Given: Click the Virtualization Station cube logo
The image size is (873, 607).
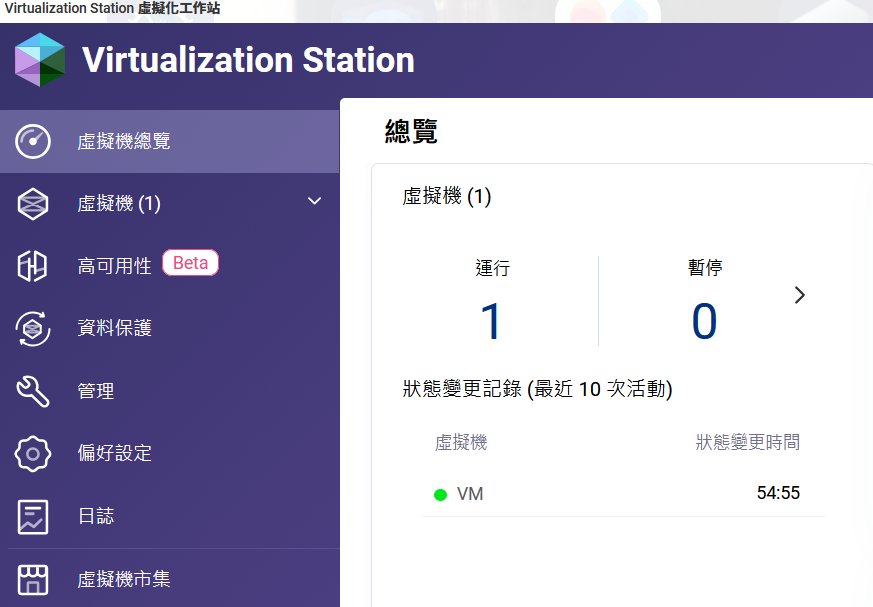Looking at the screenshot, I should click(40, 60).
